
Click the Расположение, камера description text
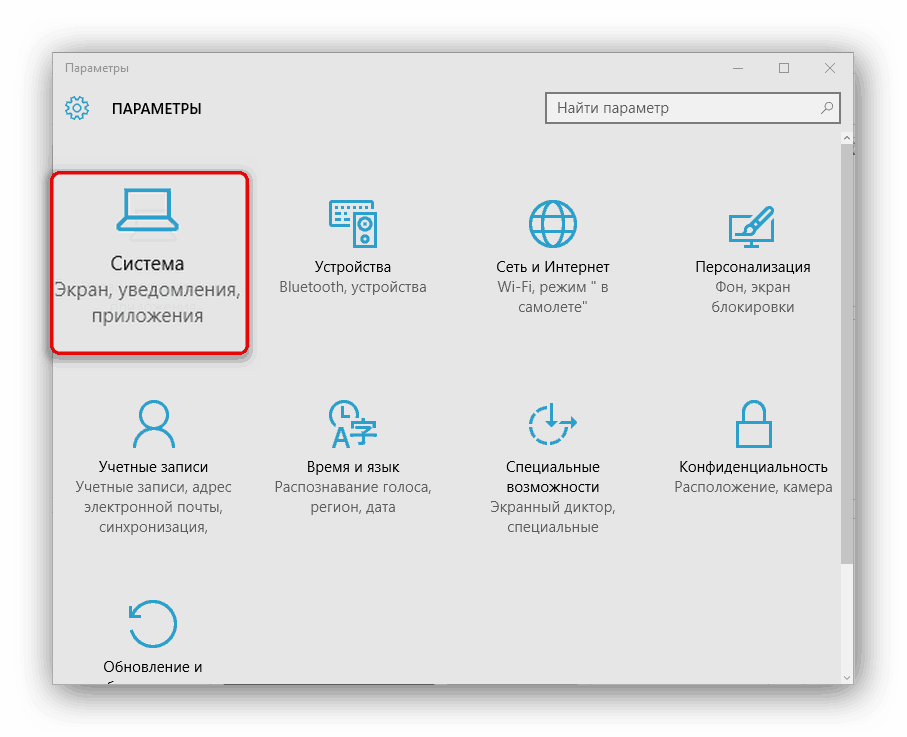coord(752,487)
